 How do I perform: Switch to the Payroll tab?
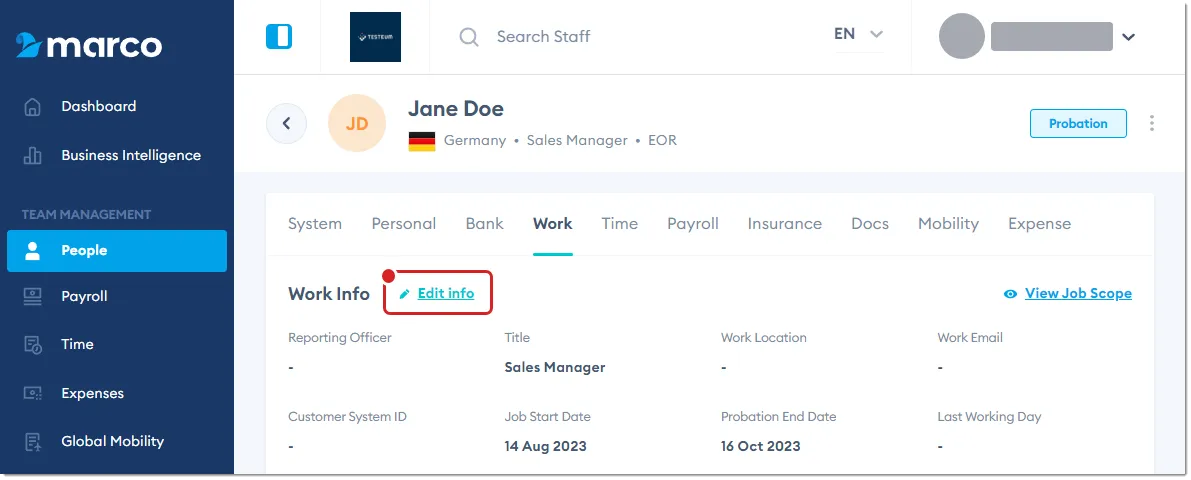pyautogui.click(x=693, y=224)
